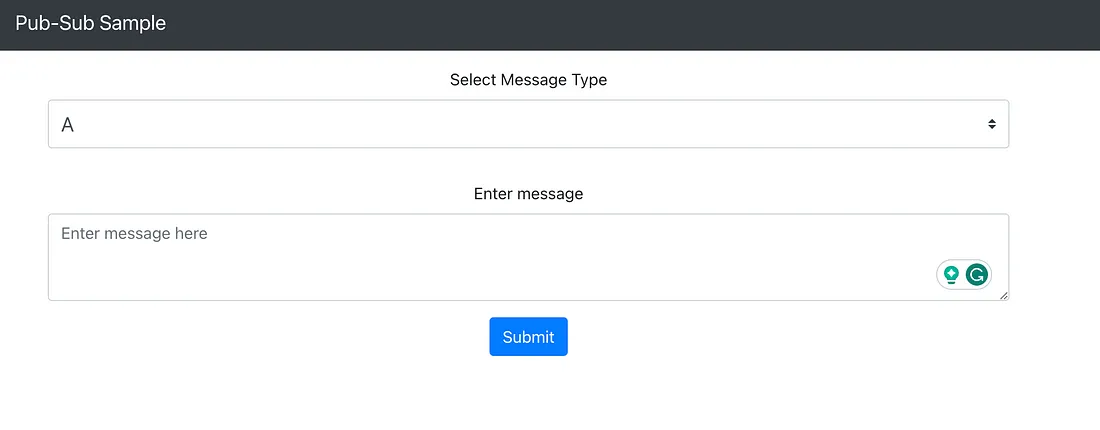The width and height of the screenshot is (1100, 430).
Task: Open the green Grammarly G icon
Action: pos(977,274)
